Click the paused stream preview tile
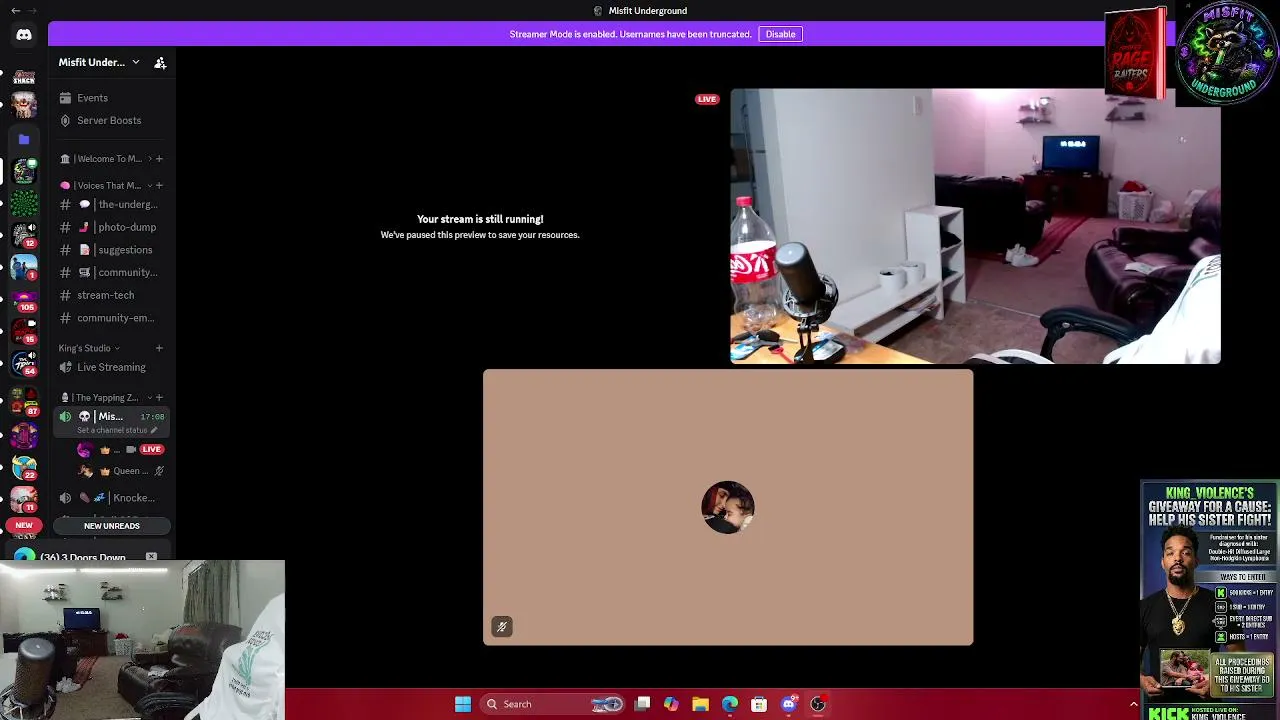 (480, 226)
